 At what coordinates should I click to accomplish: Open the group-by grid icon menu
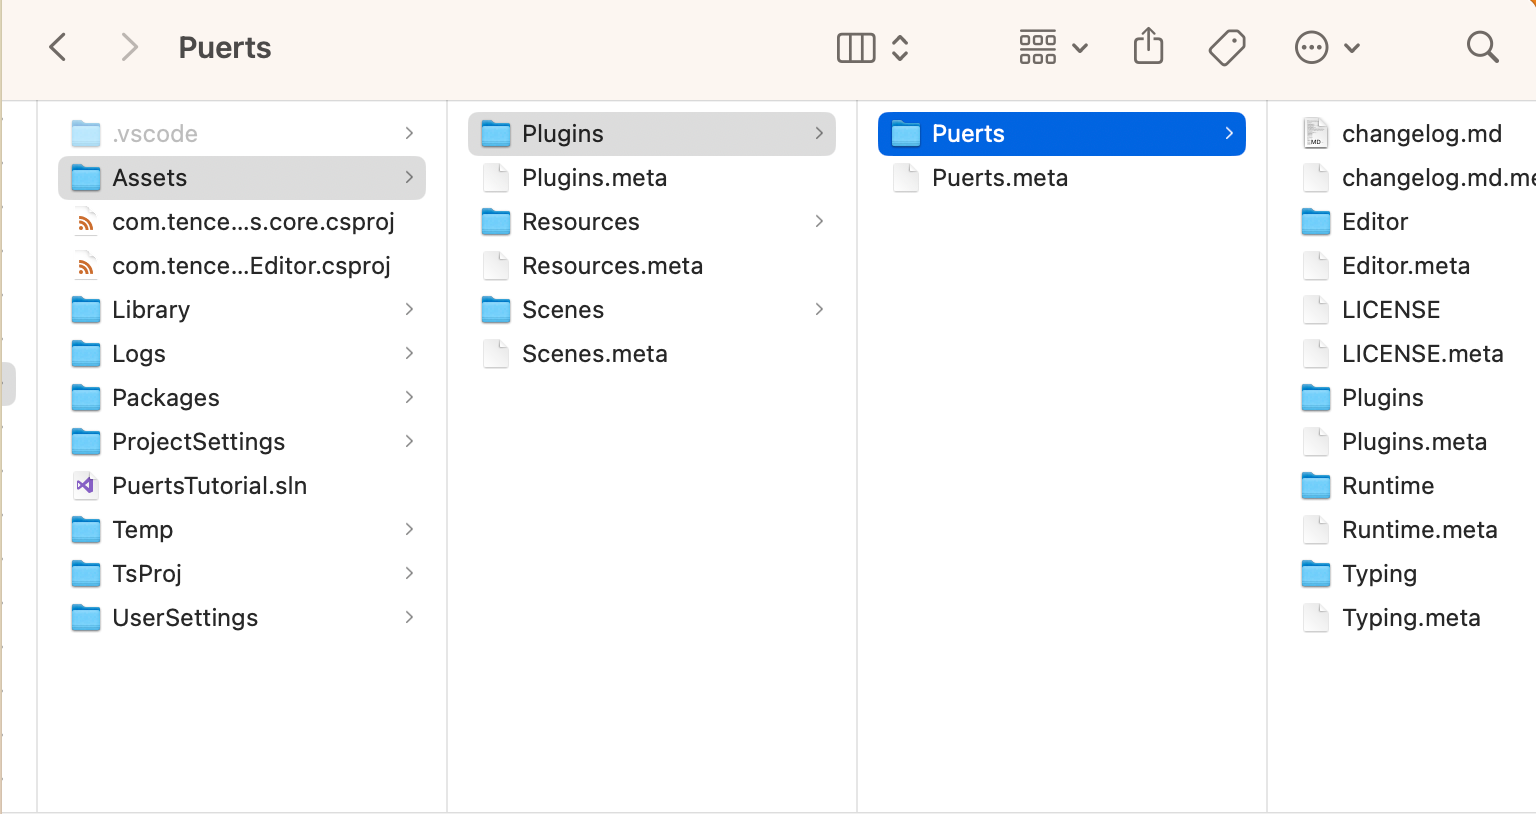[x=1053, y=47]
